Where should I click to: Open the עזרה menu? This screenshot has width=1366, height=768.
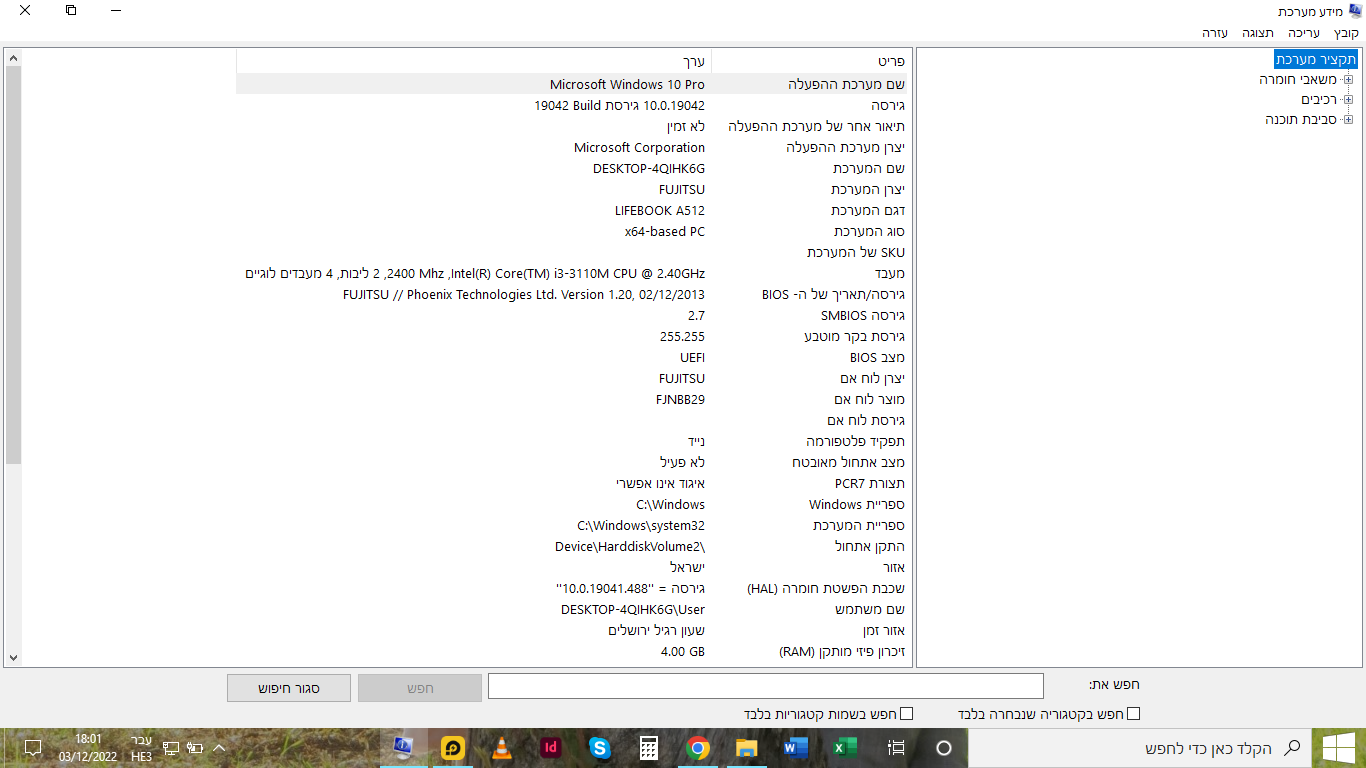1215,33
